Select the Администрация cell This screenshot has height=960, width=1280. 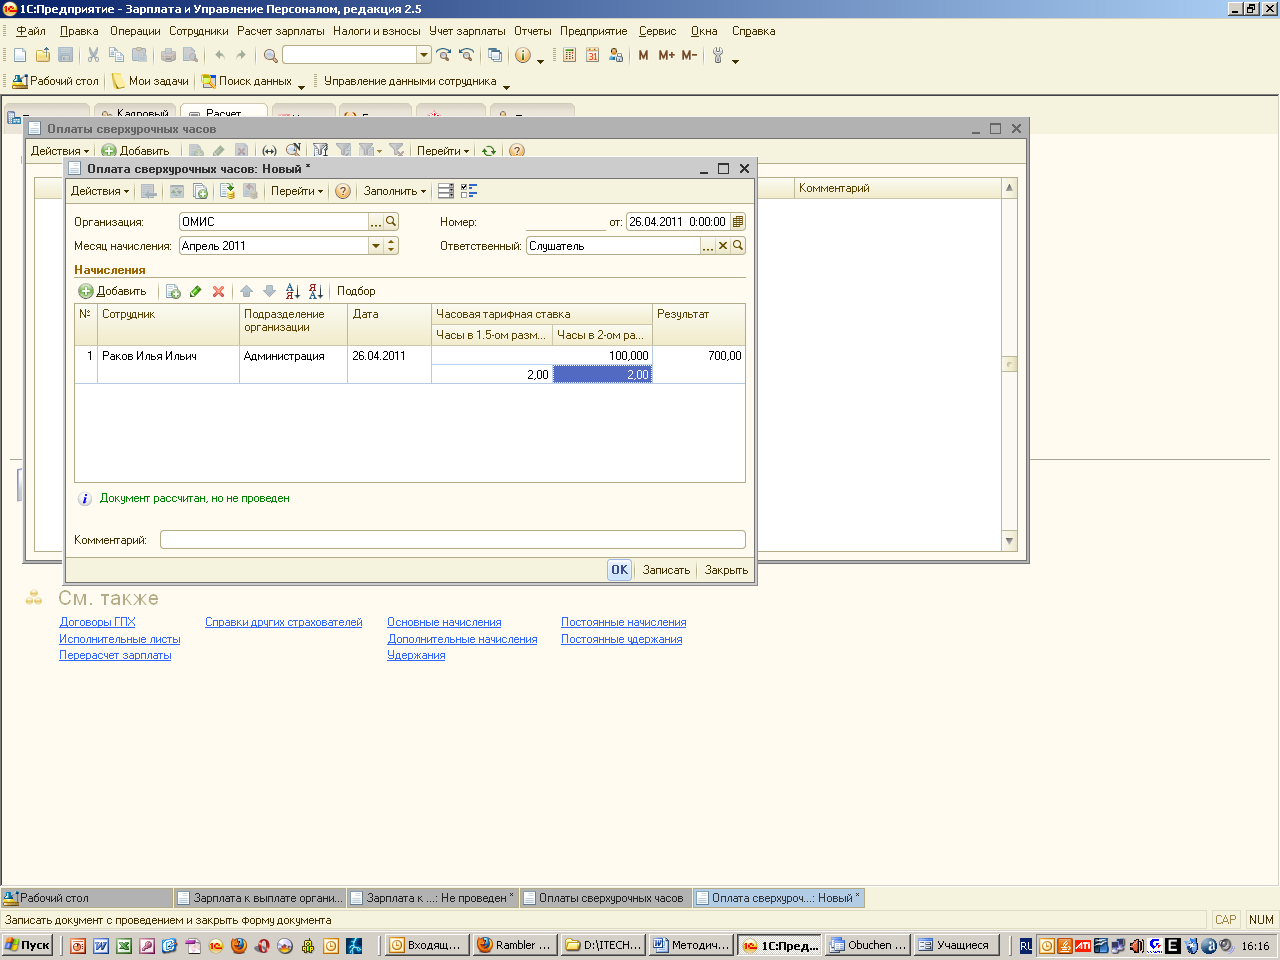click(x=293, y=365)
